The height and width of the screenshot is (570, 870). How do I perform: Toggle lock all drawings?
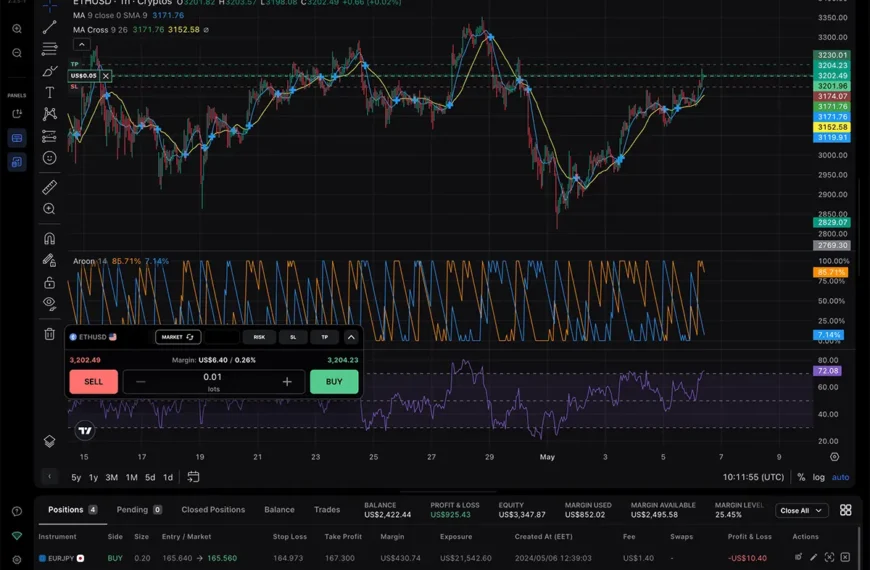[x=49, y=283]
